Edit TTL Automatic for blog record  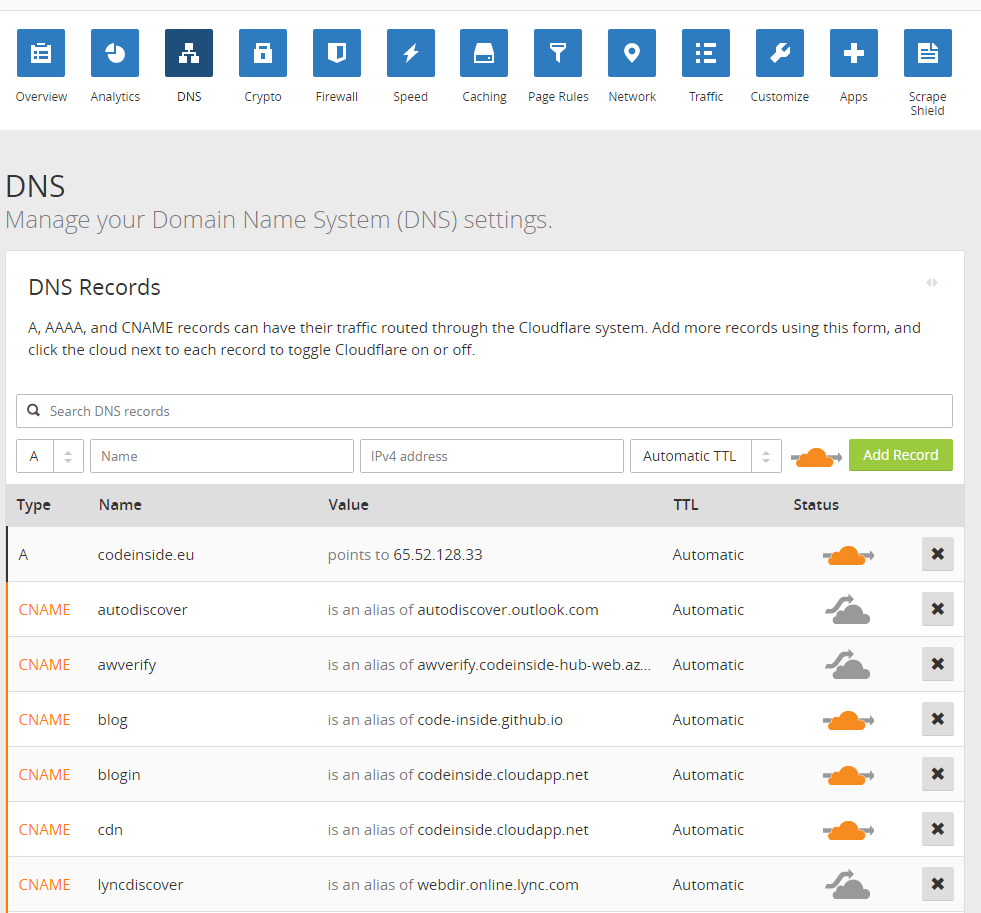tap(708, 720)
